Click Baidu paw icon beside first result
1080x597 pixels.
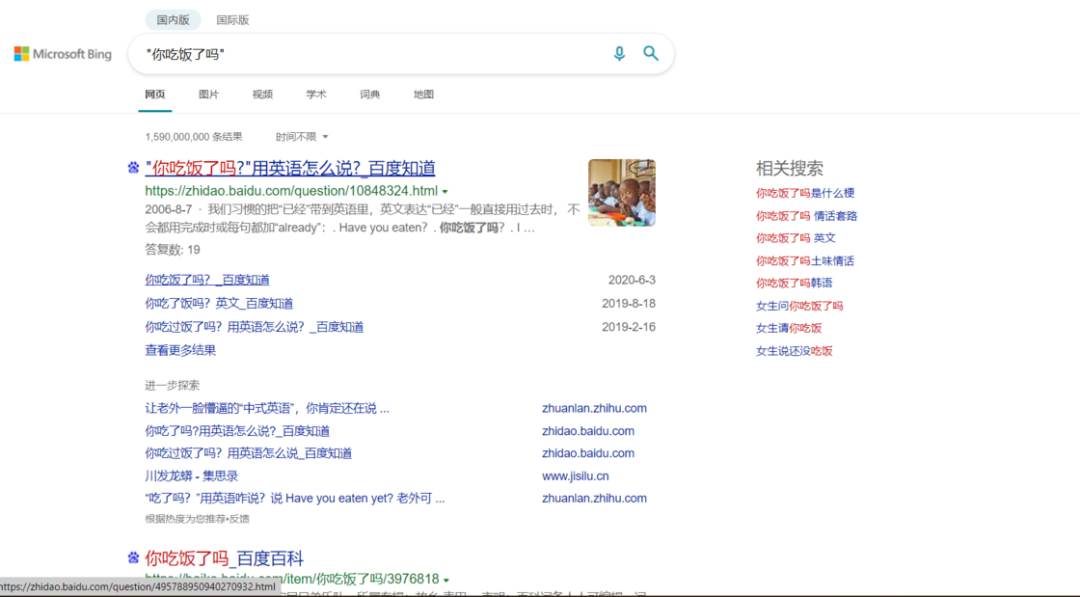tap(133, 167)
